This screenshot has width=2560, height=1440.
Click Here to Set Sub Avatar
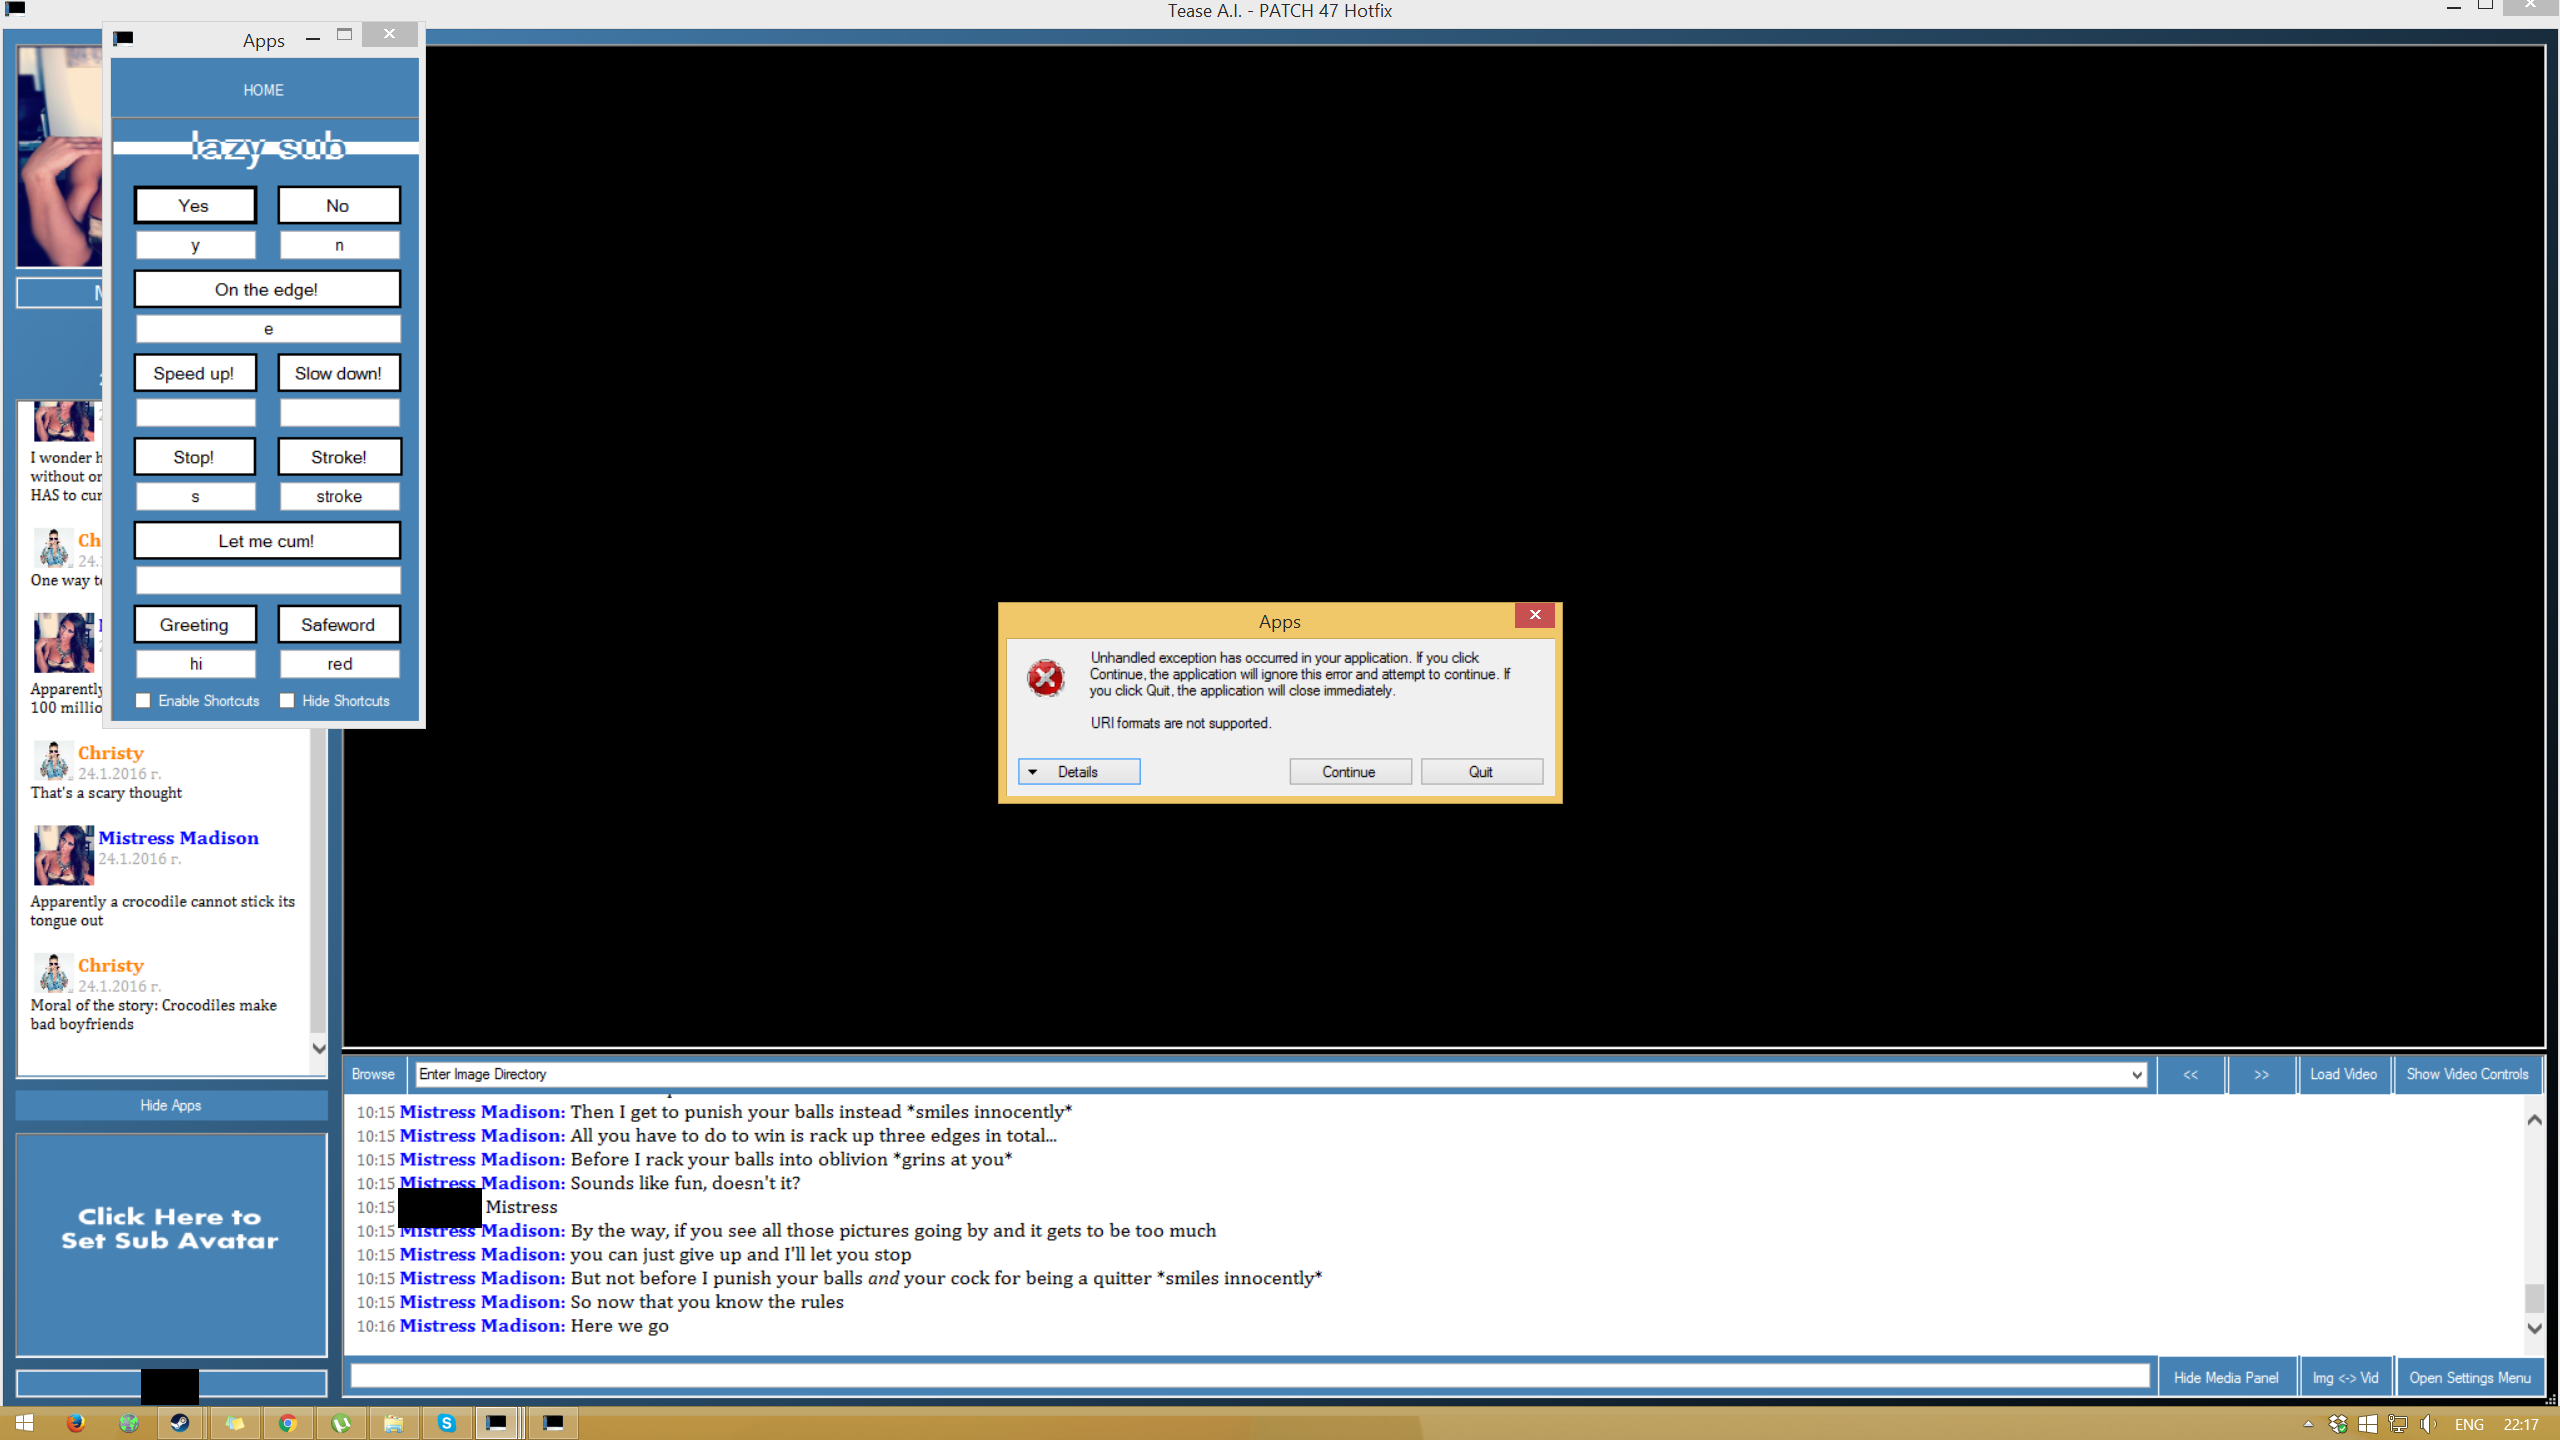(x=171, y=1244)
